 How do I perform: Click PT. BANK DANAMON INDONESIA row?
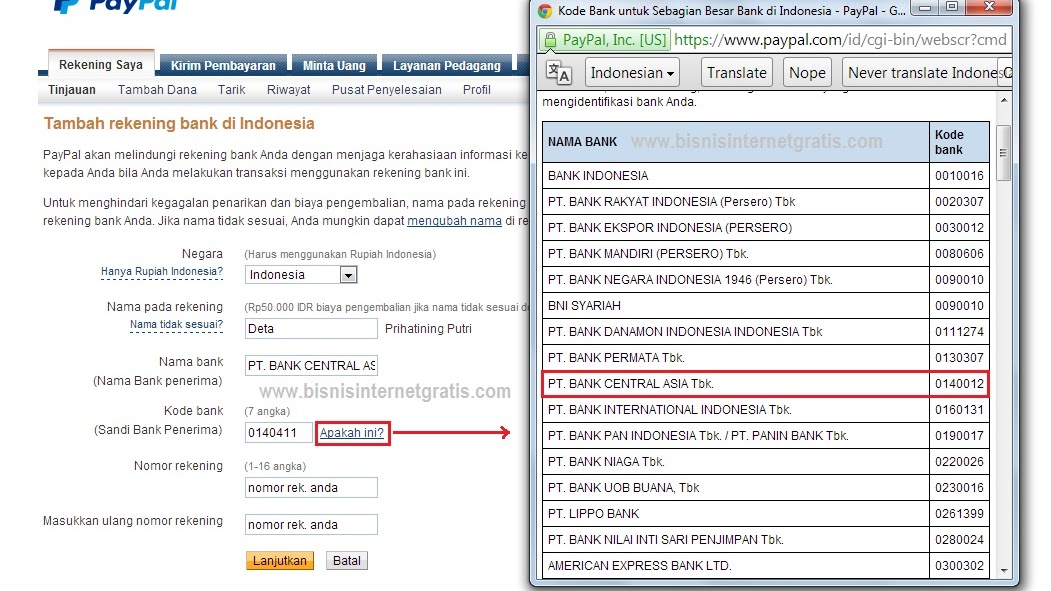coord(765,332)
